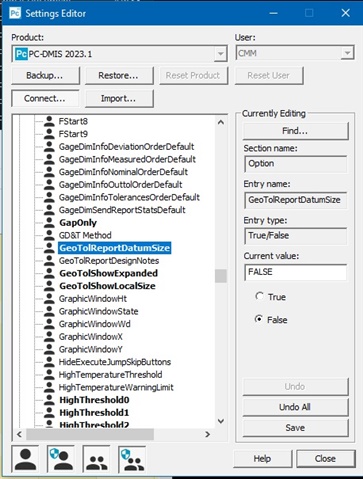Select the GageDimInfoOuttolOrderDefault entry
Viewport: 363px width, 479px height.
click(x=120, y=185)
